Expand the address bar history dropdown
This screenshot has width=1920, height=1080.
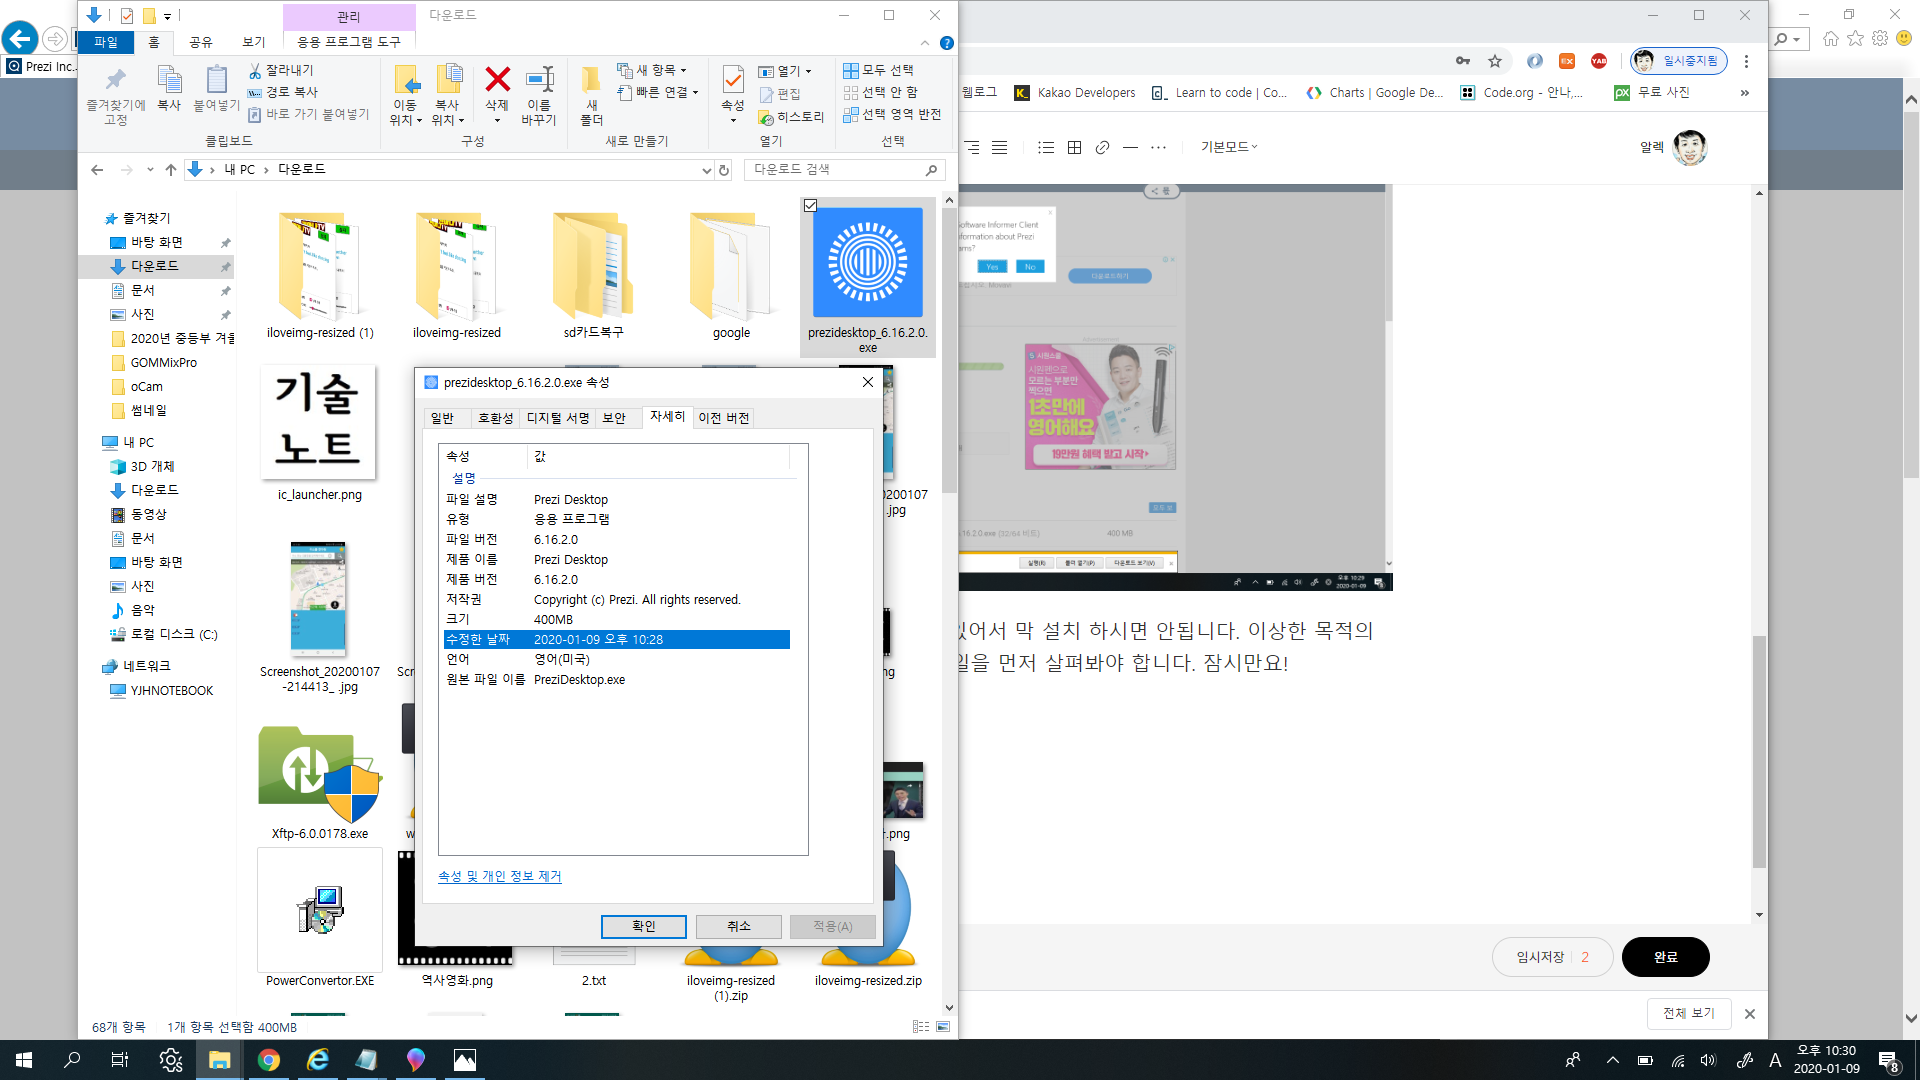pyautogui.click(x=706, y=170)
